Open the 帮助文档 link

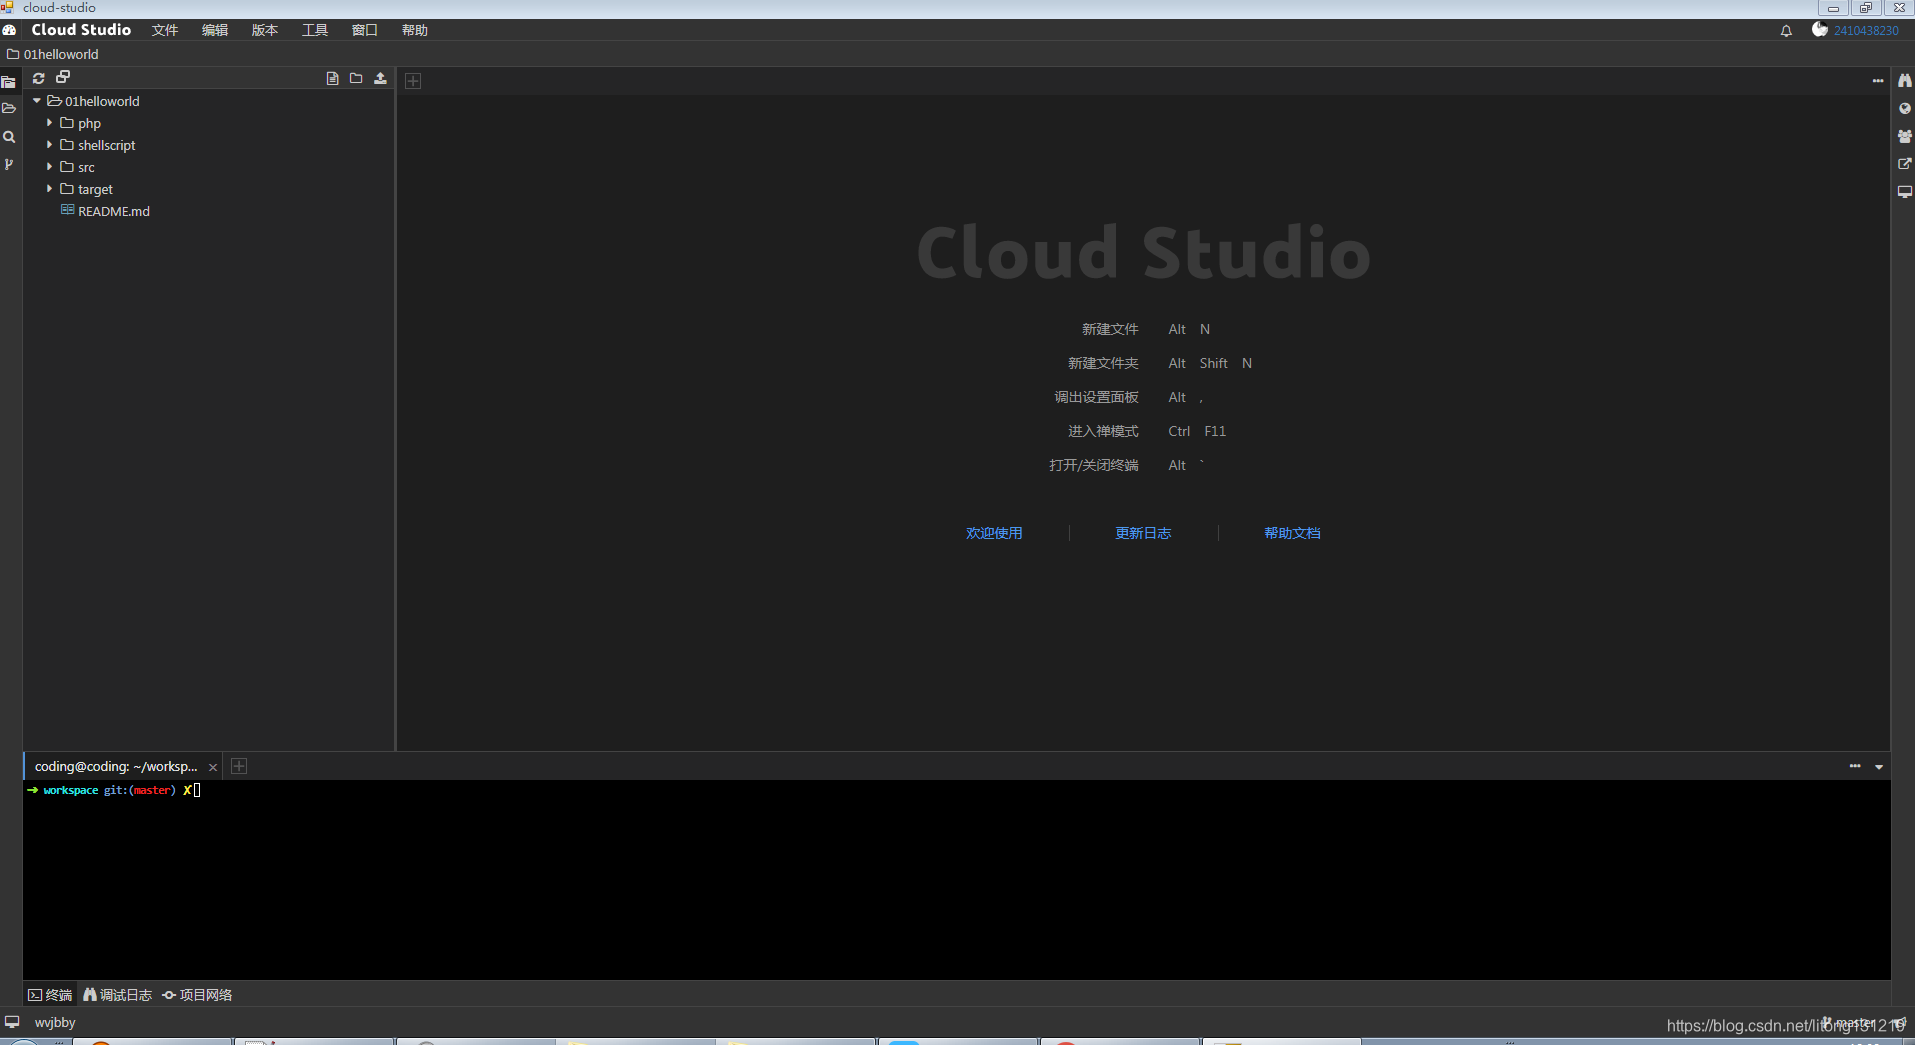point(1293,533)
